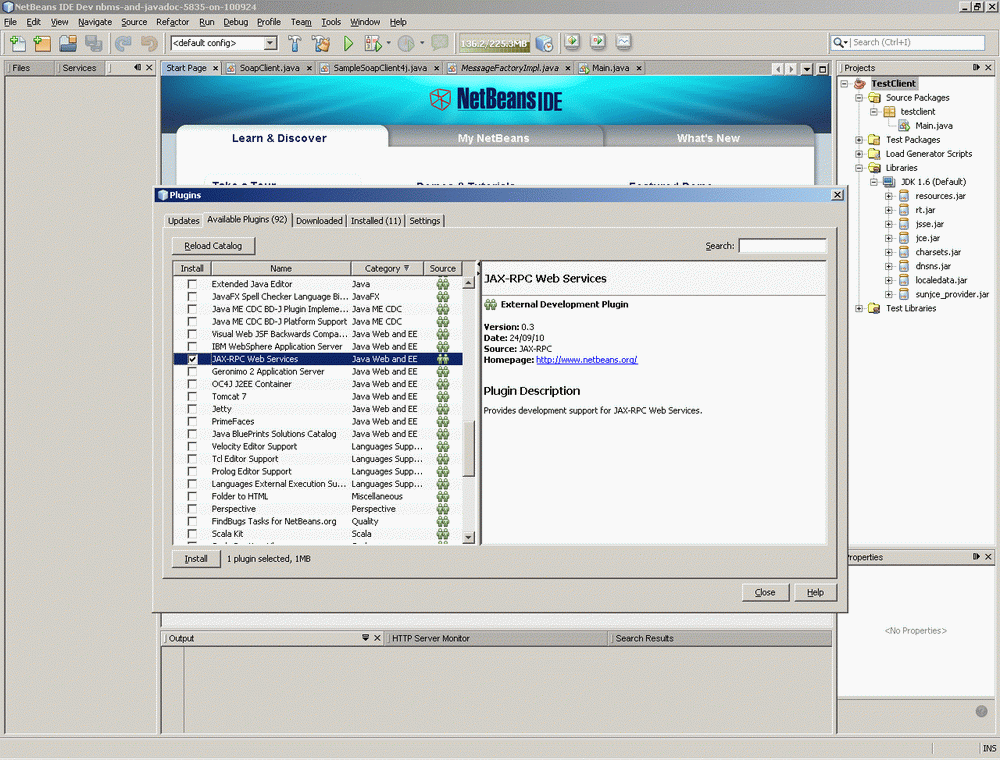Click the monitor icon with red-green play symbol

click(x=598, y=41)
